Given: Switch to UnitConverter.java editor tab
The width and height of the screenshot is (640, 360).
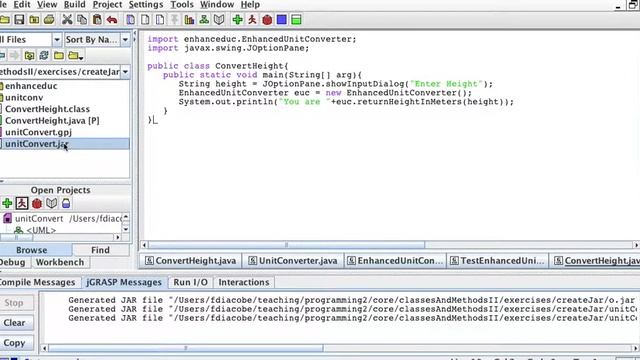Looking at the screenshot, I should click(294, 261).
